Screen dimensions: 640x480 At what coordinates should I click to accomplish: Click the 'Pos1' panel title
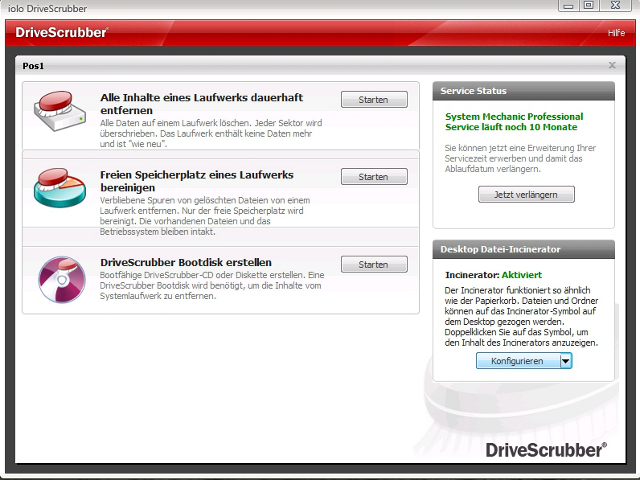[33, 66]
